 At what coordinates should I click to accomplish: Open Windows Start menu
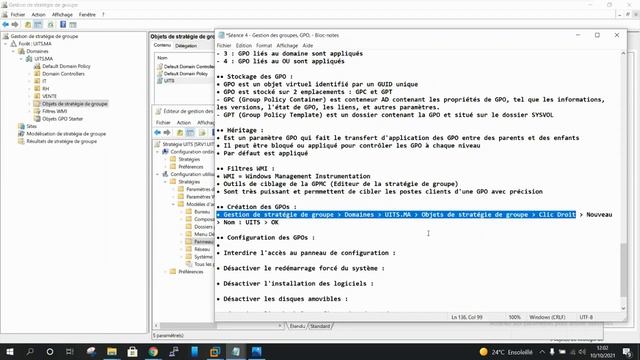coord(9,351)
